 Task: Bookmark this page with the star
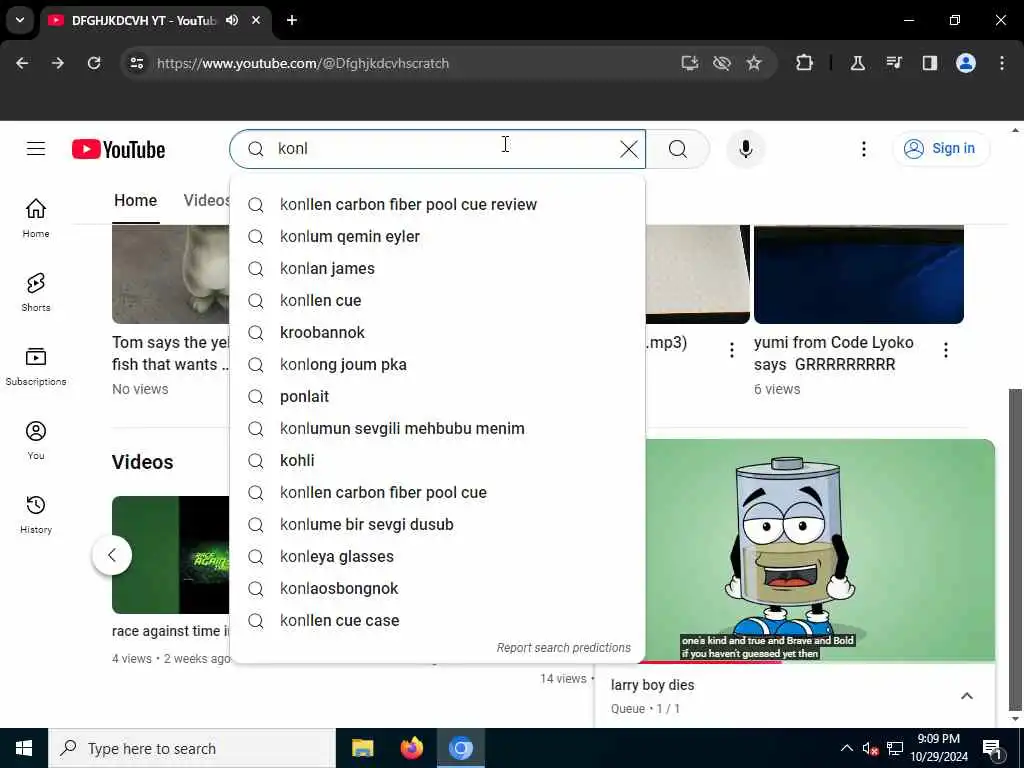(x=754, y=63)
